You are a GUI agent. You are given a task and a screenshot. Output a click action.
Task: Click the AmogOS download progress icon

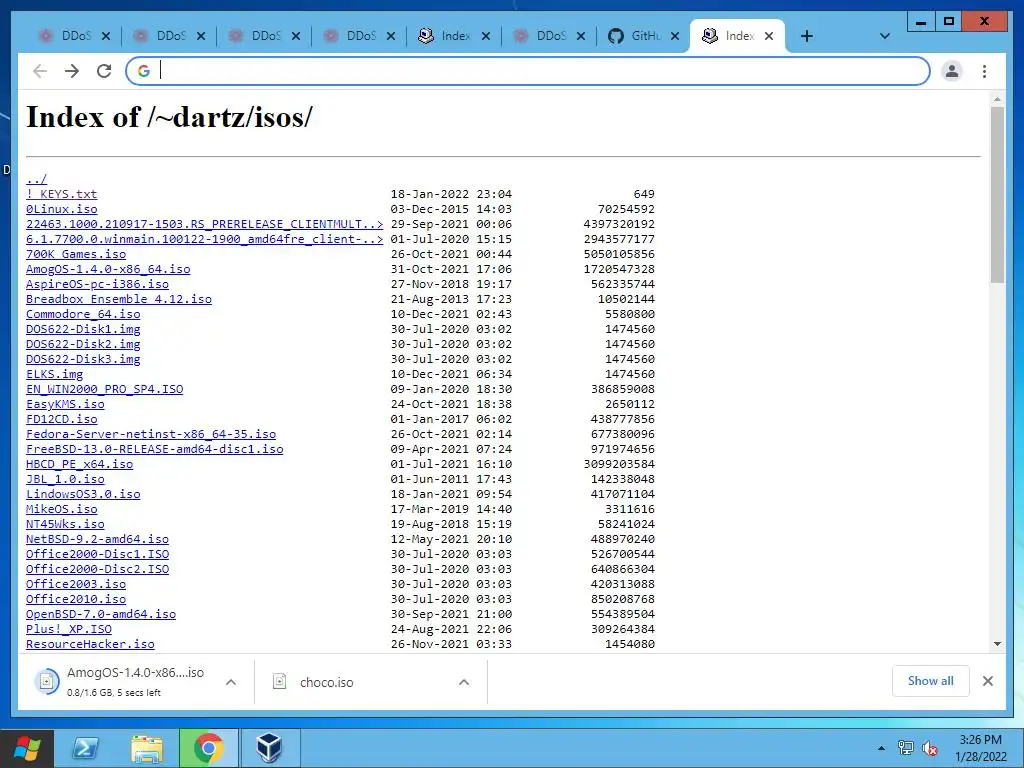[x=47, y=682]
